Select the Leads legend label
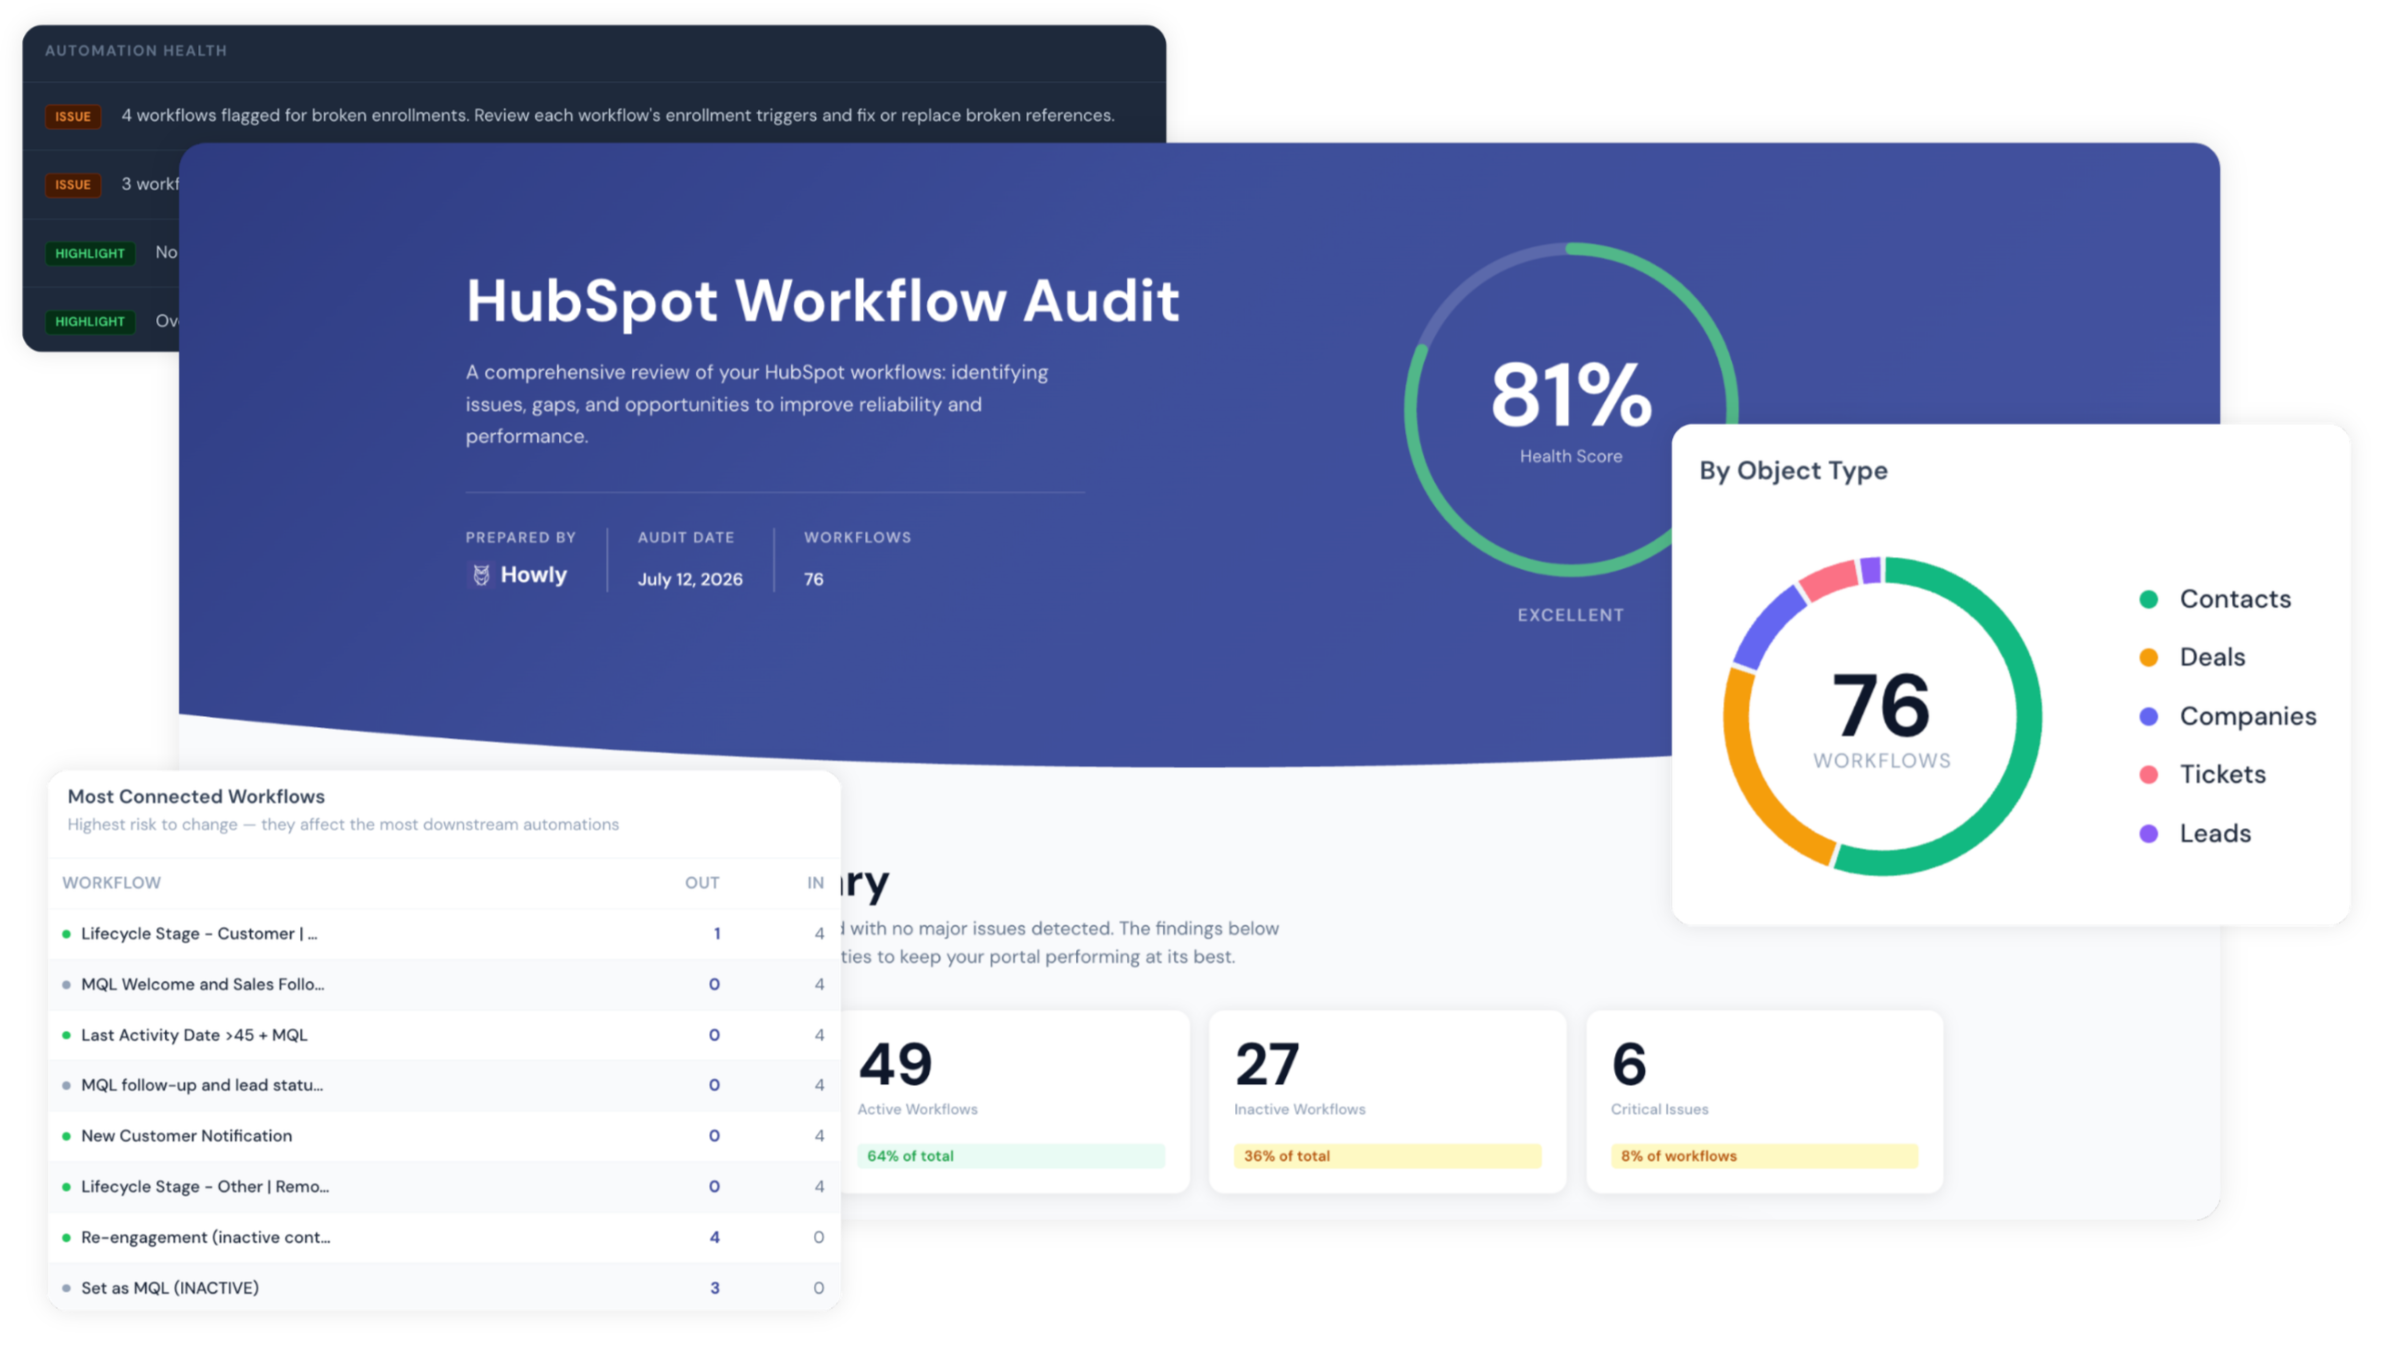The height and width of the screenshot is (1349, 2399). click(x=2215, y=833)
